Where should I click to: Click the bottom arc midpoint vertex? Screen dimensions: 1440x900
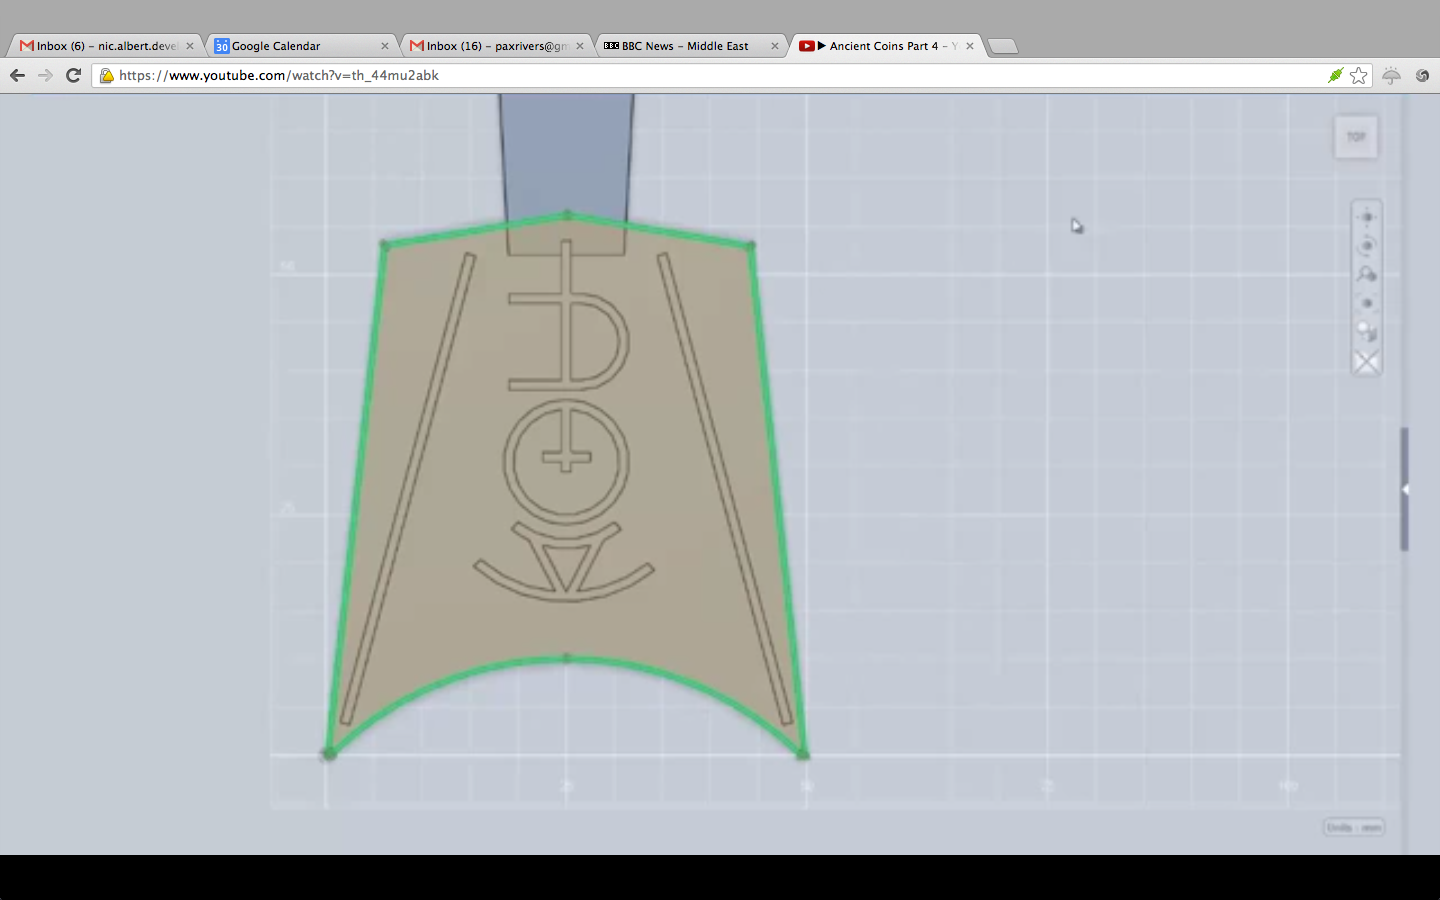[x=567, y=658]
